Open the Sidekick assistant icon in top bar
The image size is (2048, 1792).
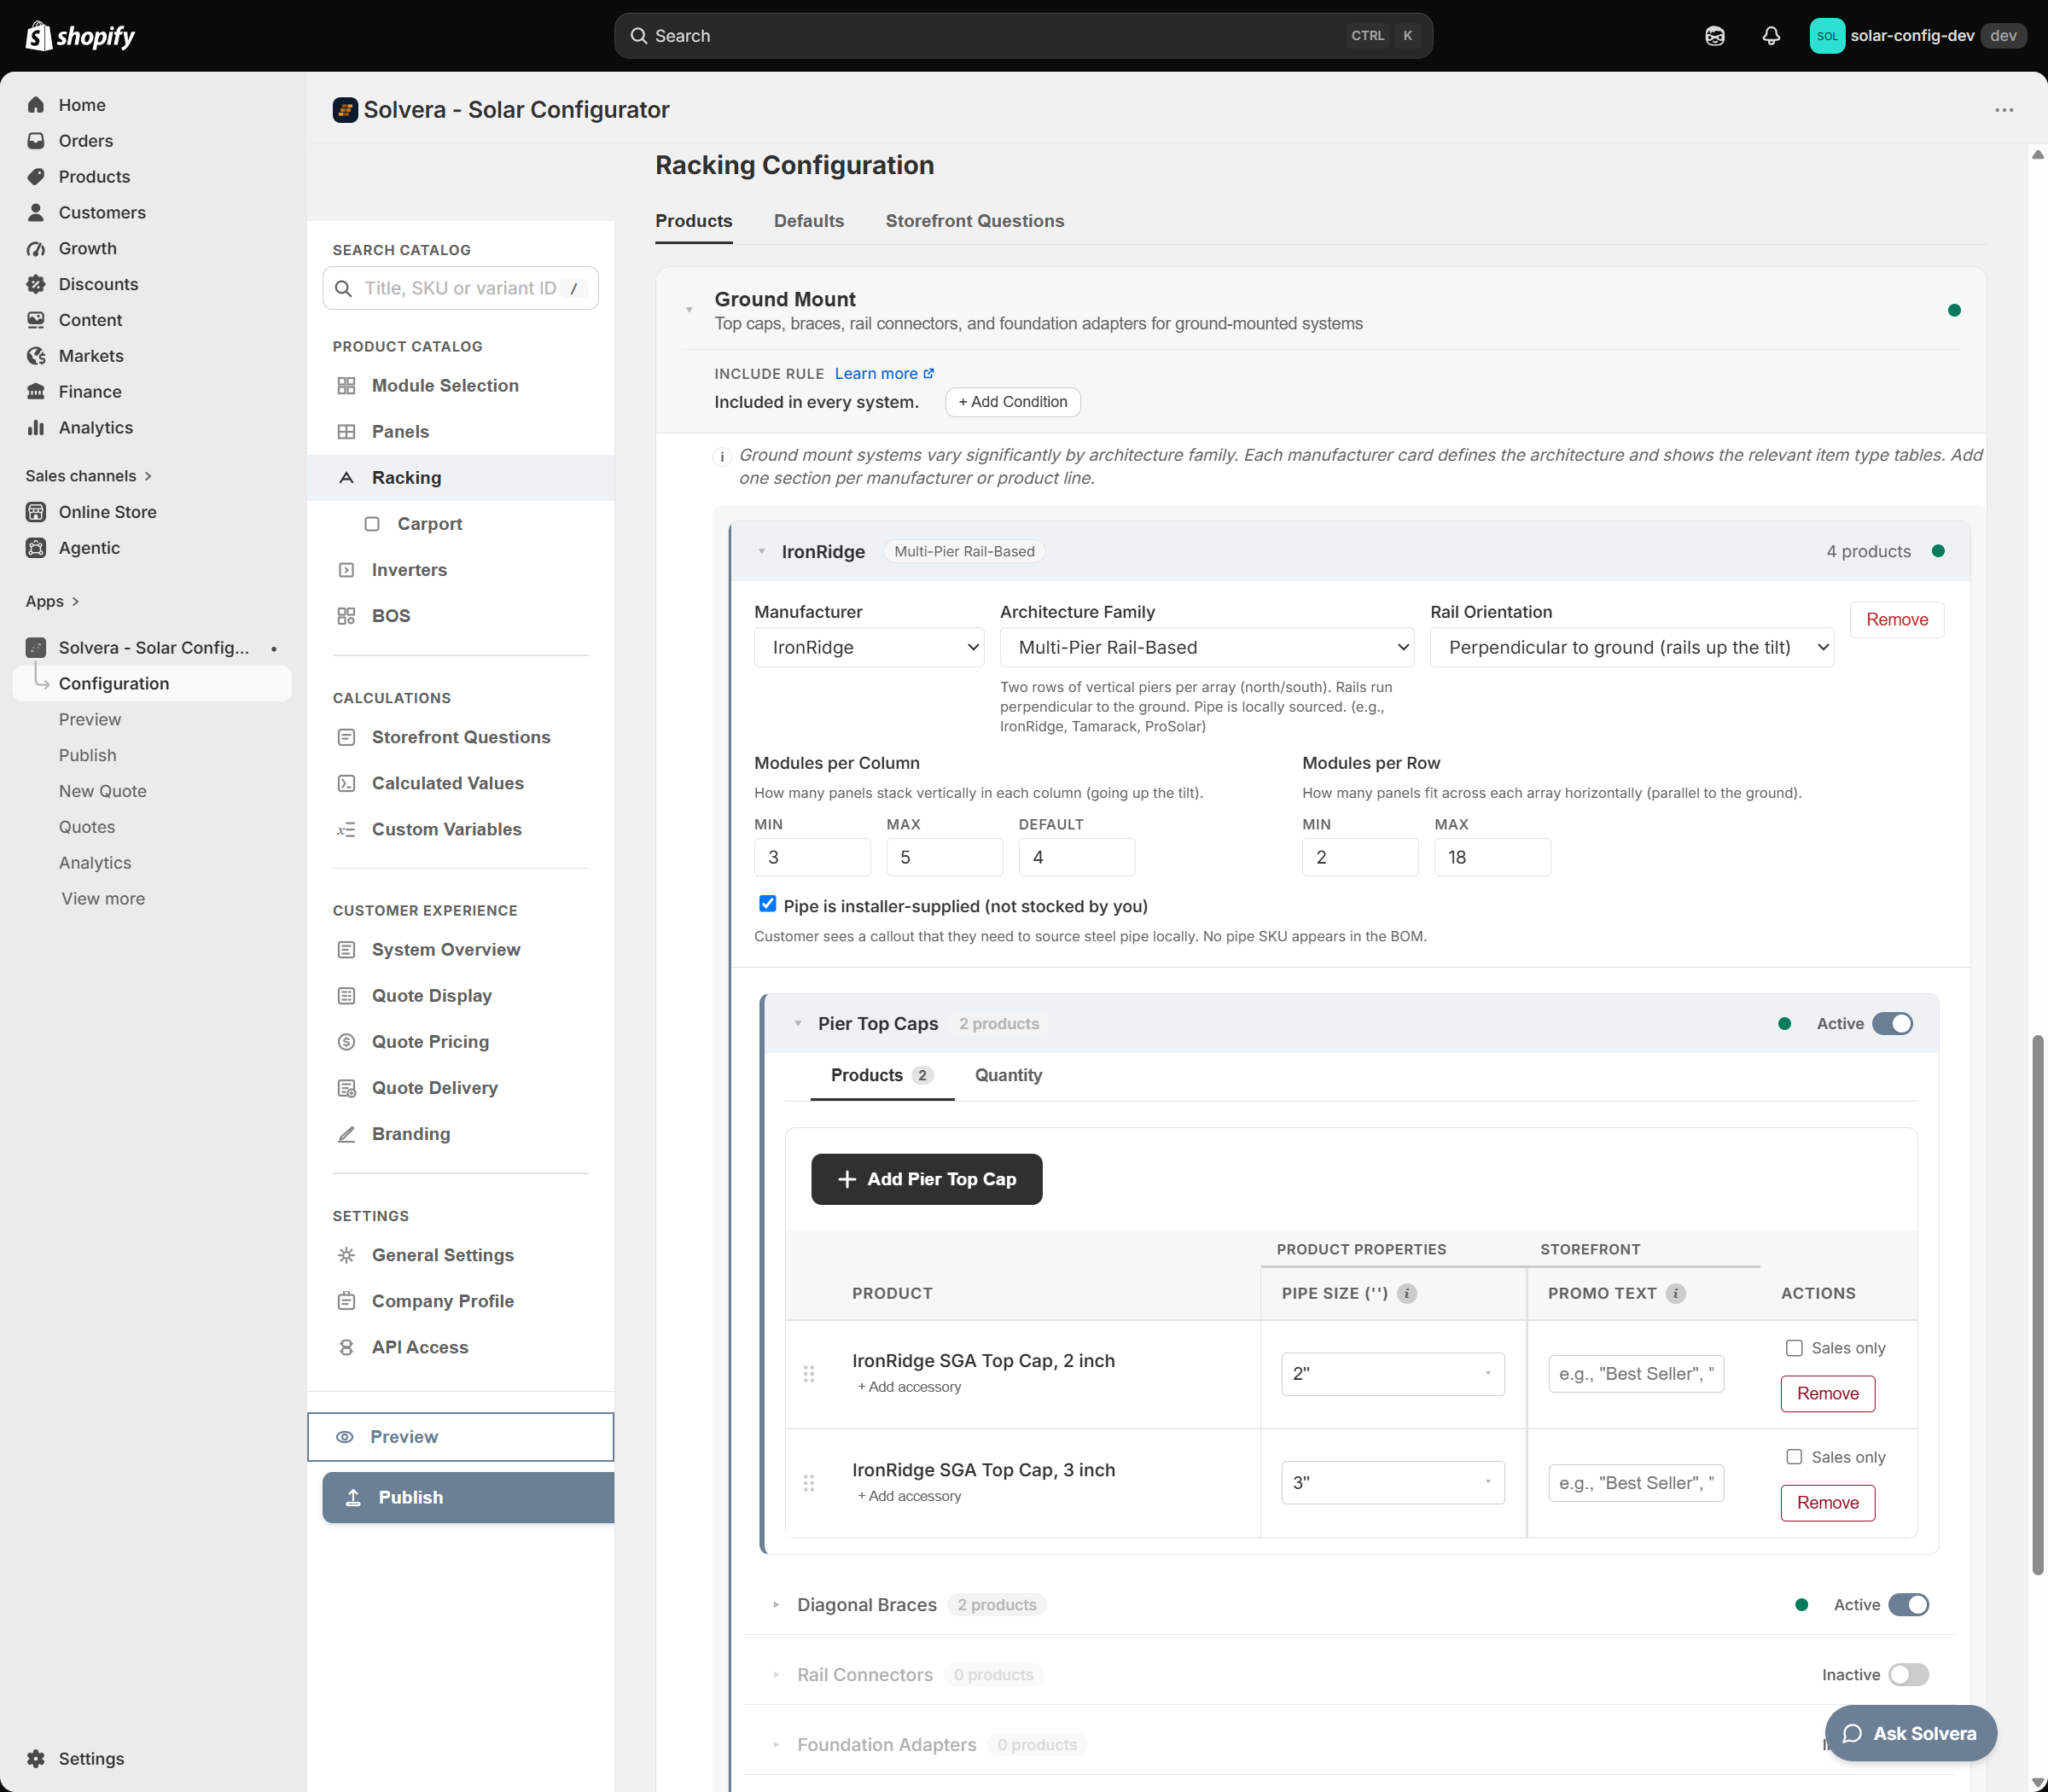1715,36
